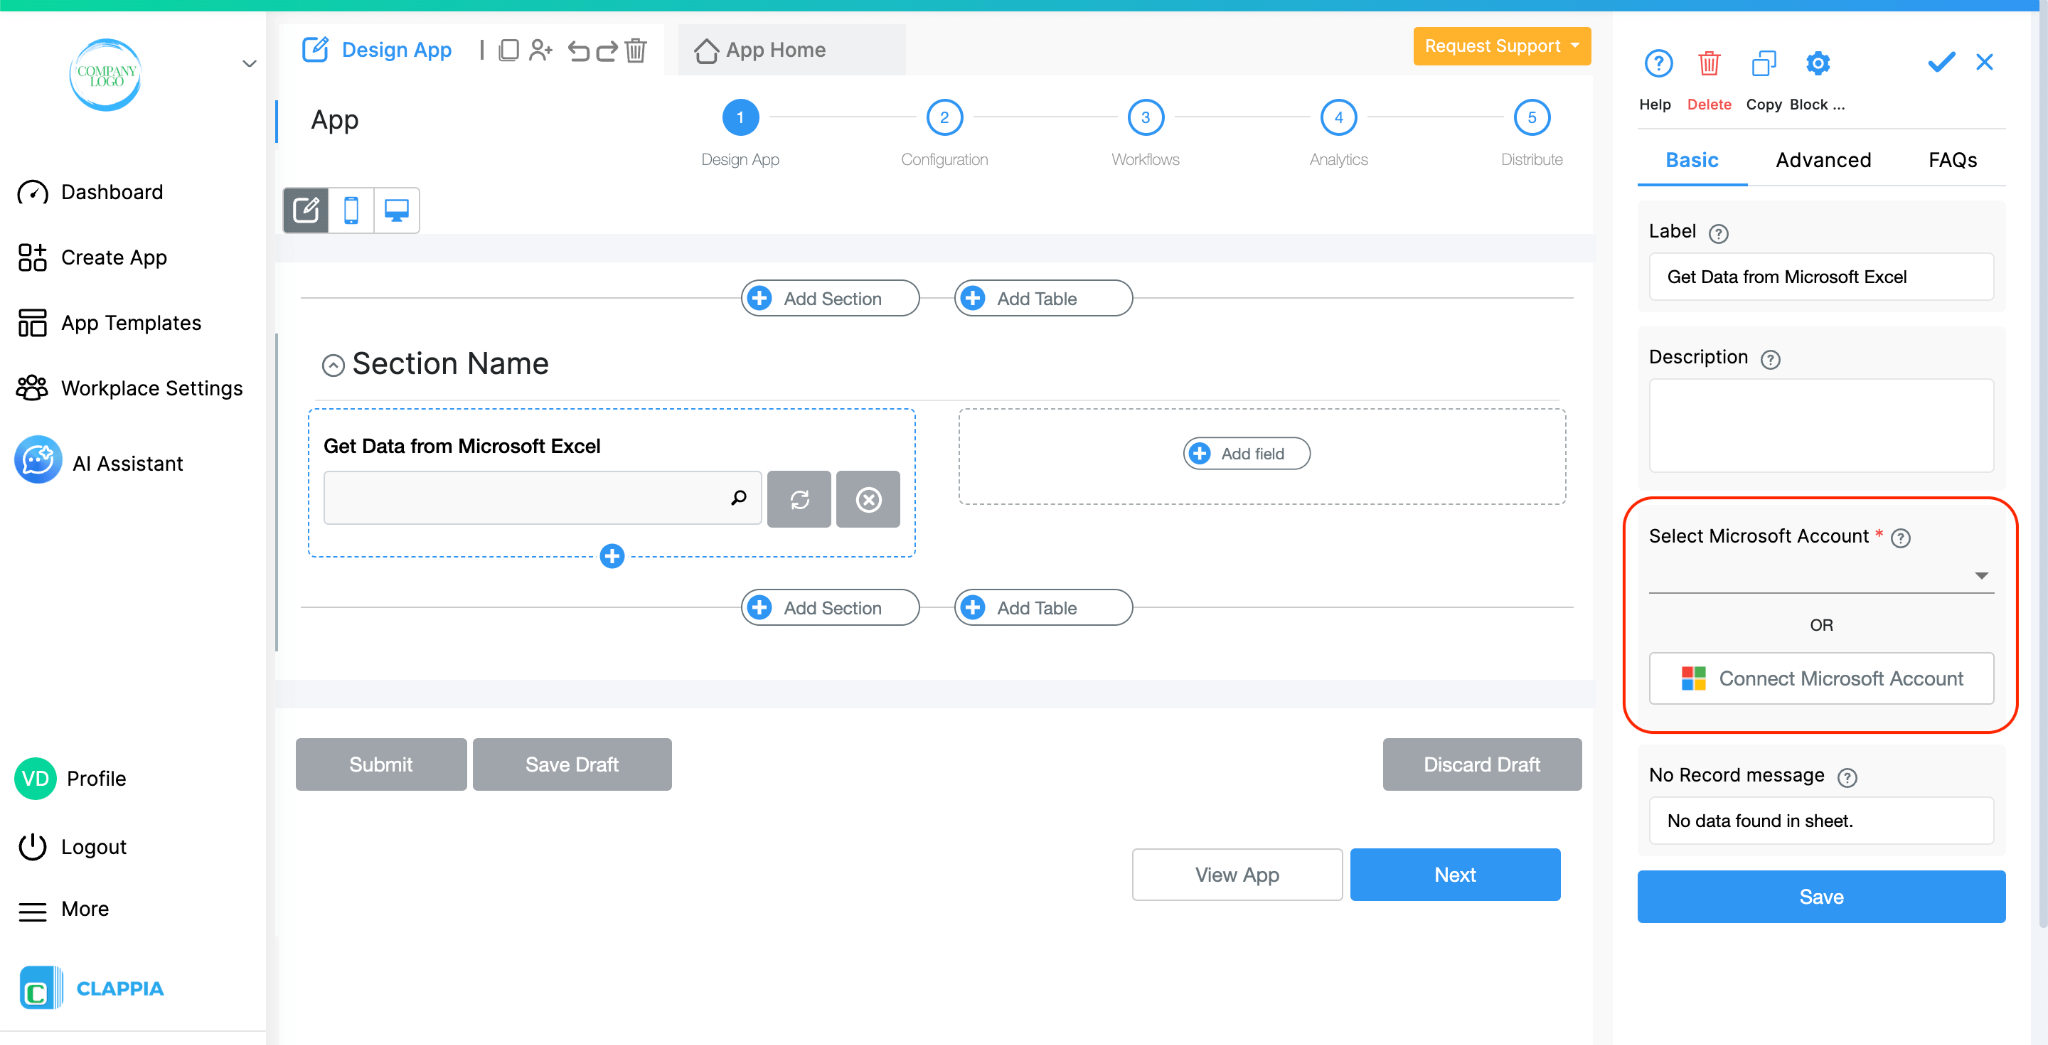The width and height of the screenshot is (2048, 1045).
Task: Go to step 5 Distribute
Action: 1531,117
